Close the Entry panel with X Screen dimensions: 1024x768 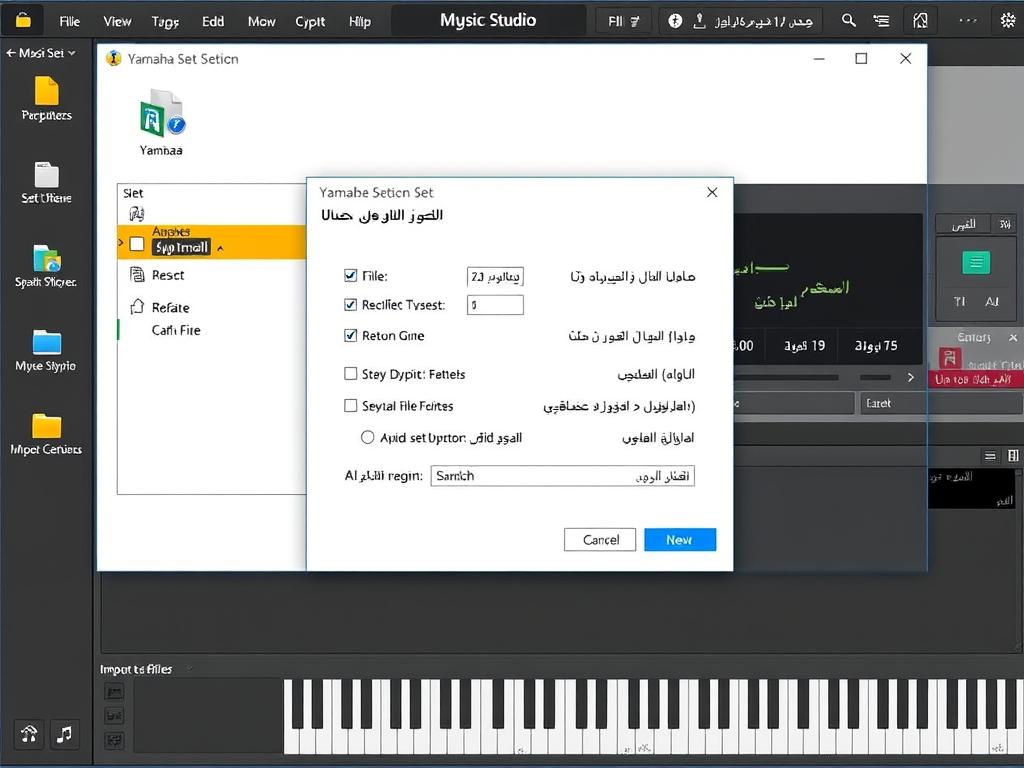1013,338
